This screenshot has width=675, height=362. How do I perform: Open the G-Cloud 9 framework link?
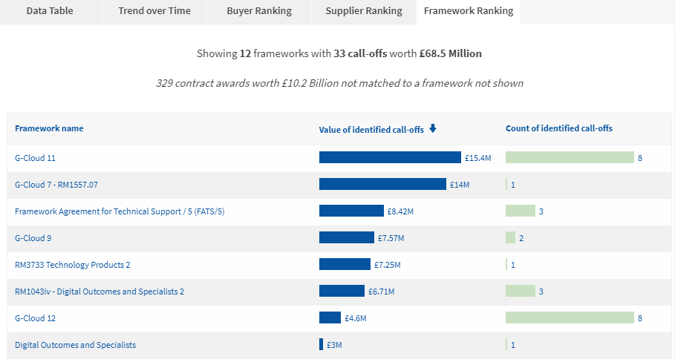33,238
